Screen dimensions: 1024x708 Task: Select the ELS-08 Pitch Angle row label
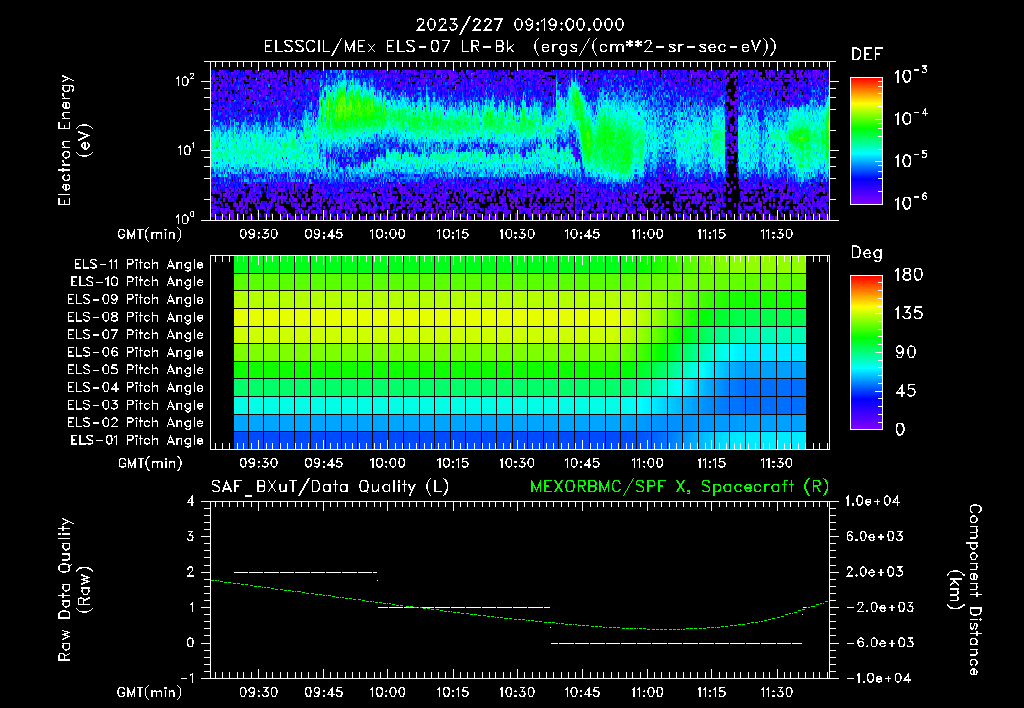(136, 317)
